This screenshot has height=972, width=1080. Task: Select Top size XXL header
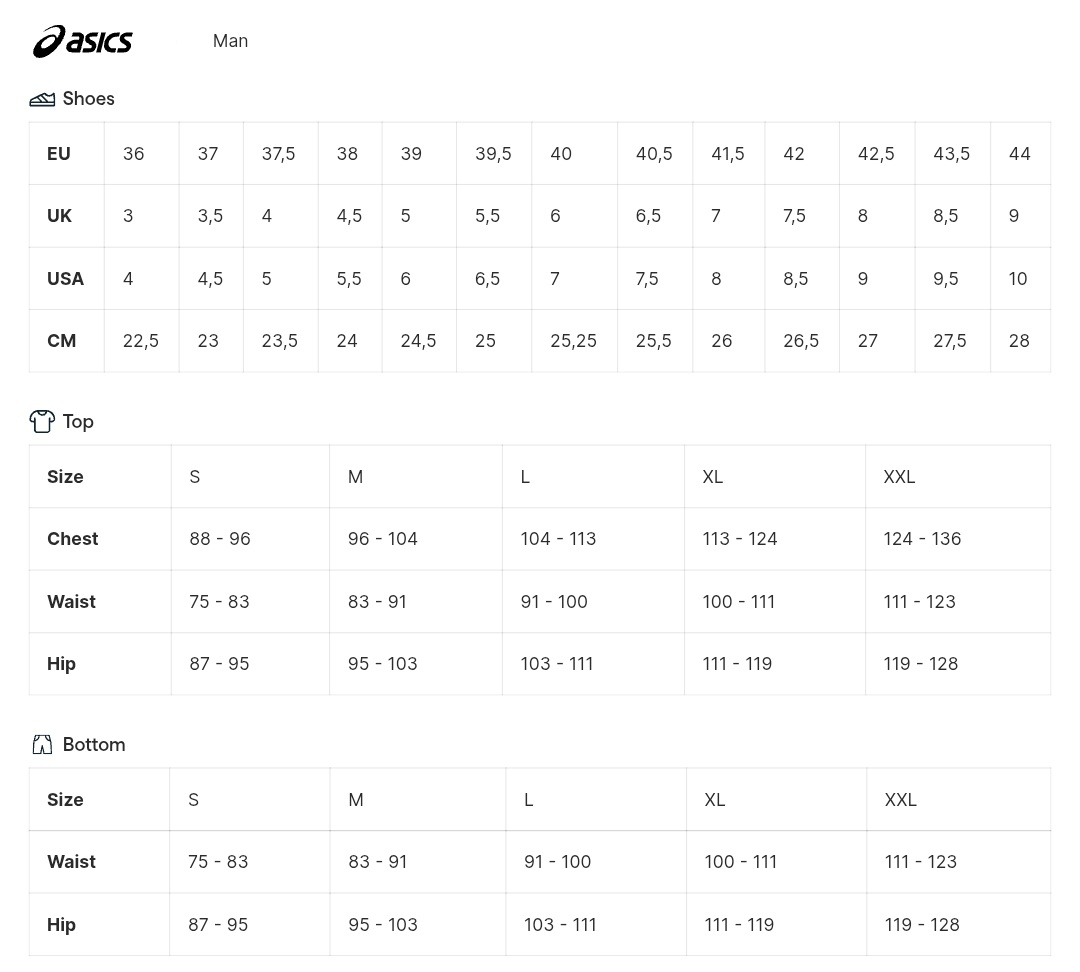(x=958, y=477)
